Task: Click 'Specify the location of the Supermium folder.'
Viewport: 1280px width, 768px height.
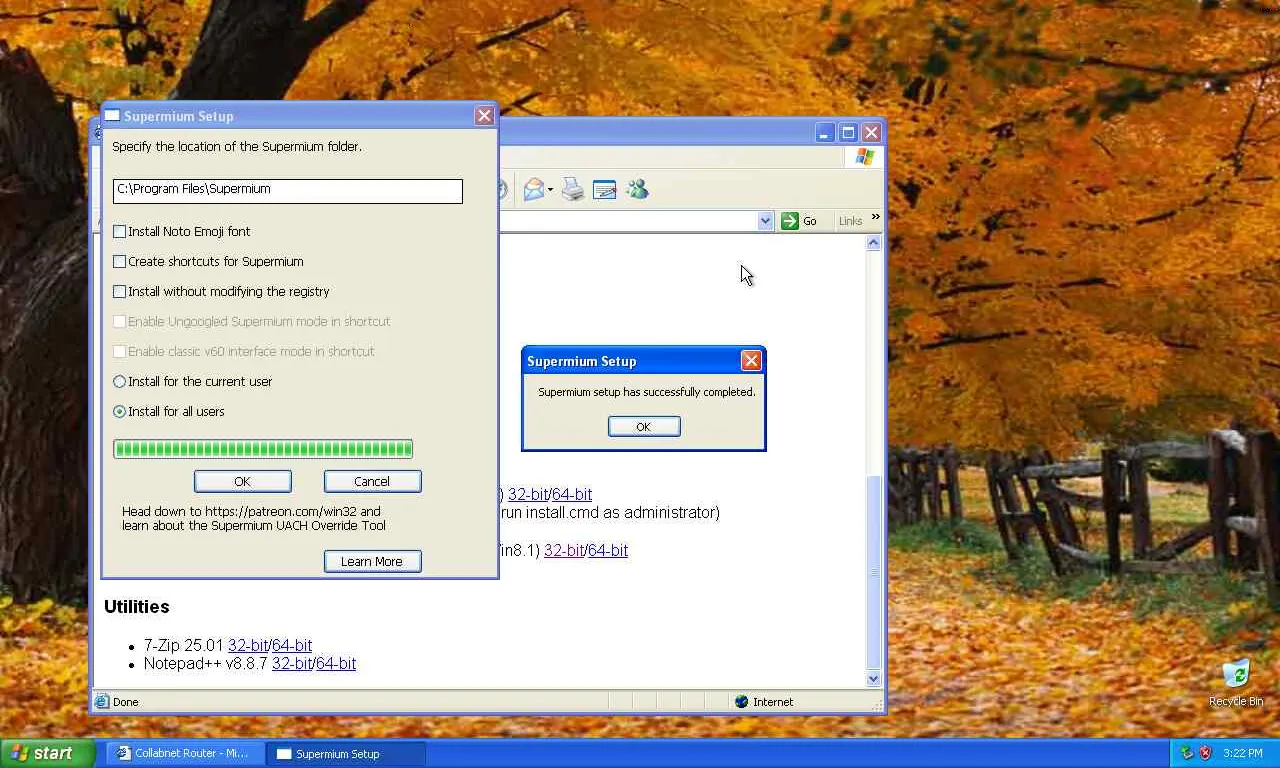Action: (237, 146)
